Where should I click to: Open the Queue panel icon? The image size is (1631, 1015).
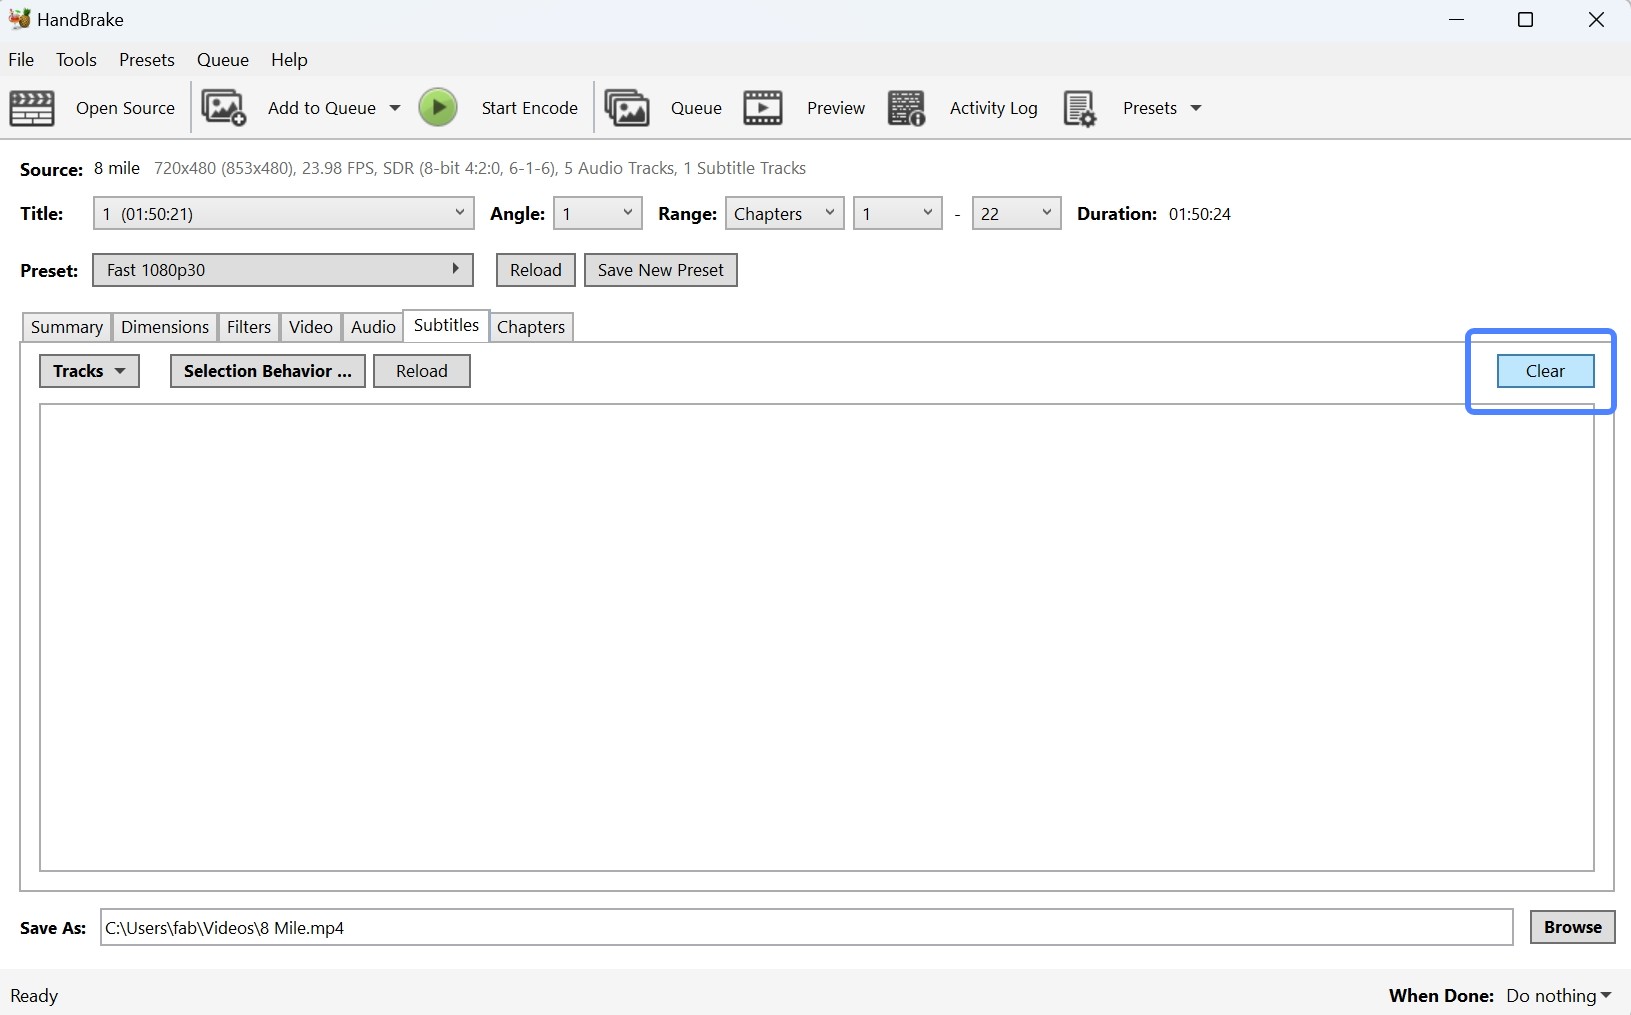coord(627,108)
